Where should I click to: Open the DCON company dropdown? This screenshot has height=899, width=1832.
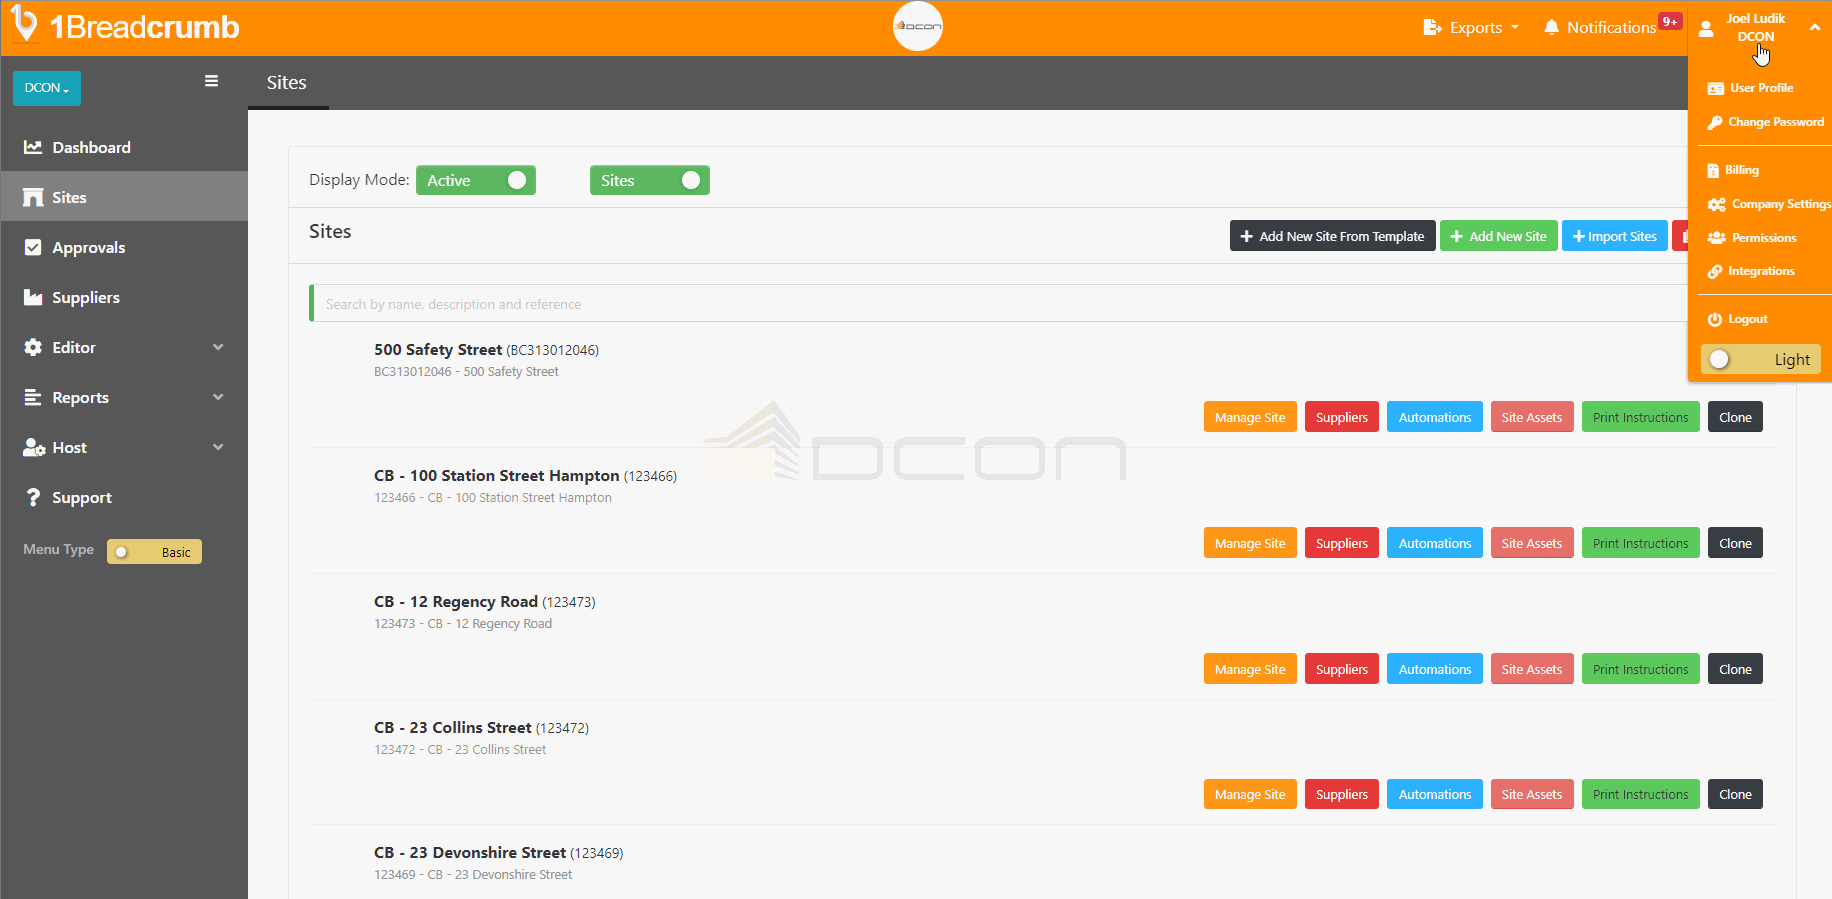click(47, 88)
